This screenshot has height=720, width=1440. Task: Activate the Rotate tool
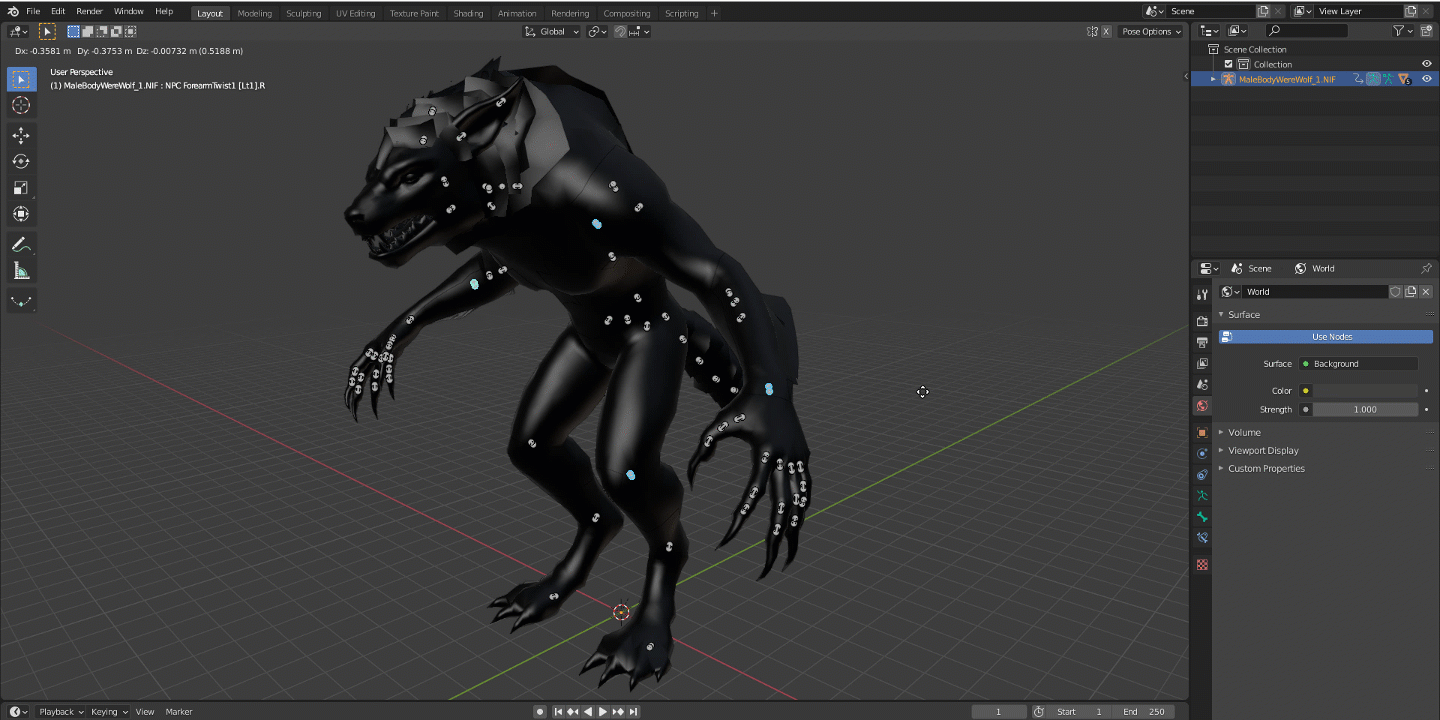tap(21, 161)
